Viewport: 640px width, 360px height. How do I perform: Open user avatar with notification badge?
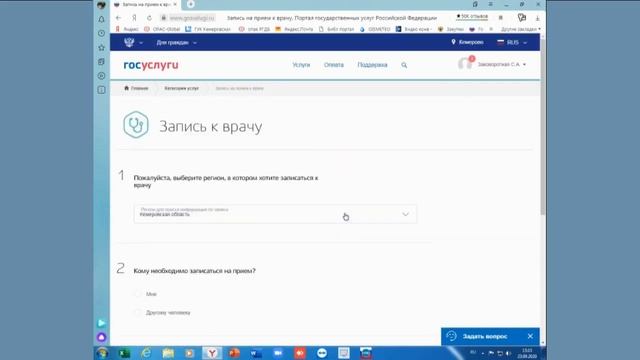[x=466, y=63]
